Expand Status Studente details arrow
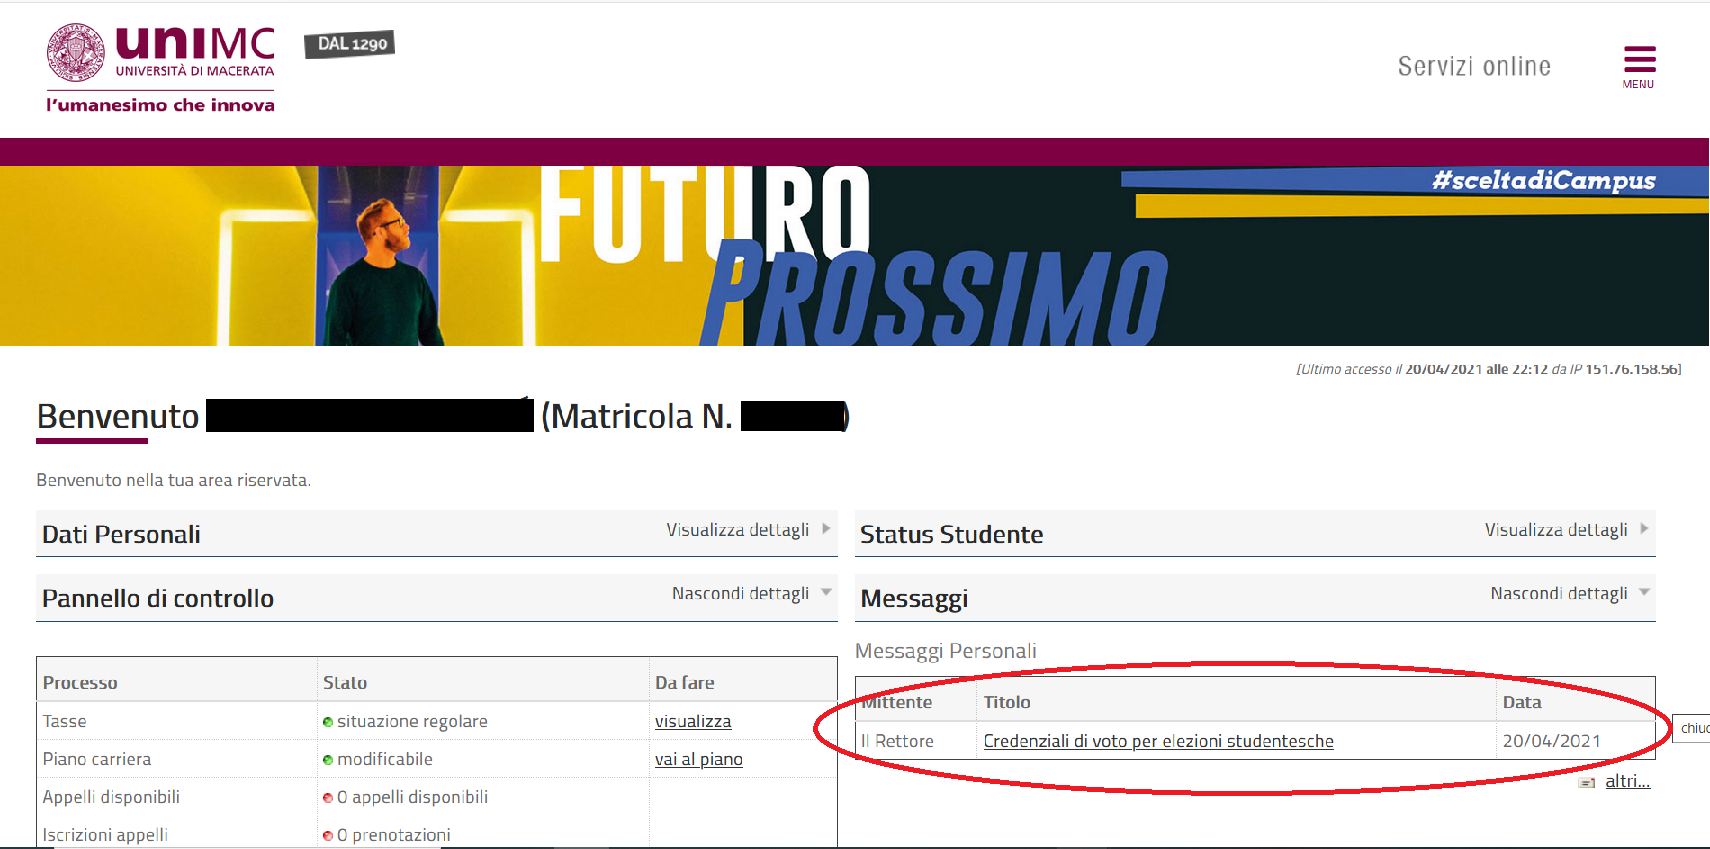The height and width of the screenshot is (849, 1710). click(x=1645, y=529)
